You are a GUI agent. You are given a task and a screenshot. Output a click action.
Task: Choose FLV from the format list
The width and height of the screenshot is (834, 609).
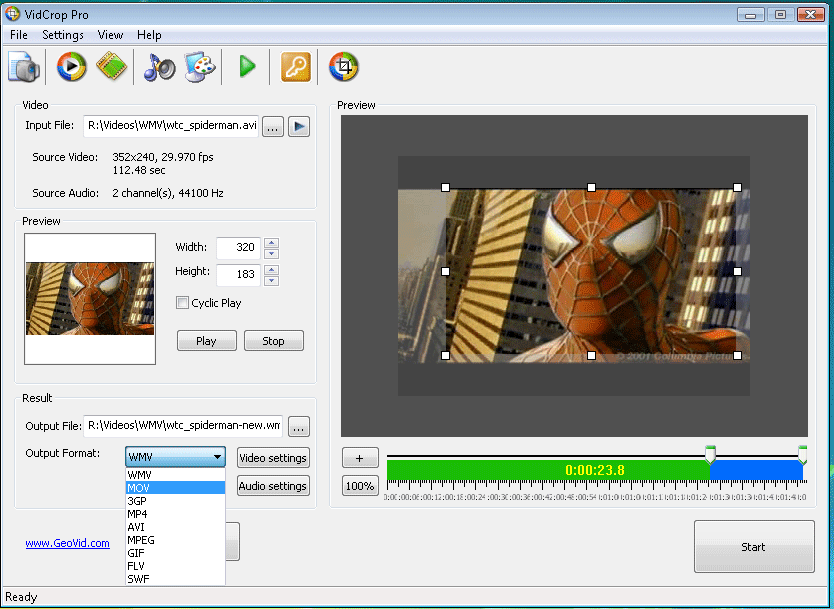[x=176, y=566]
